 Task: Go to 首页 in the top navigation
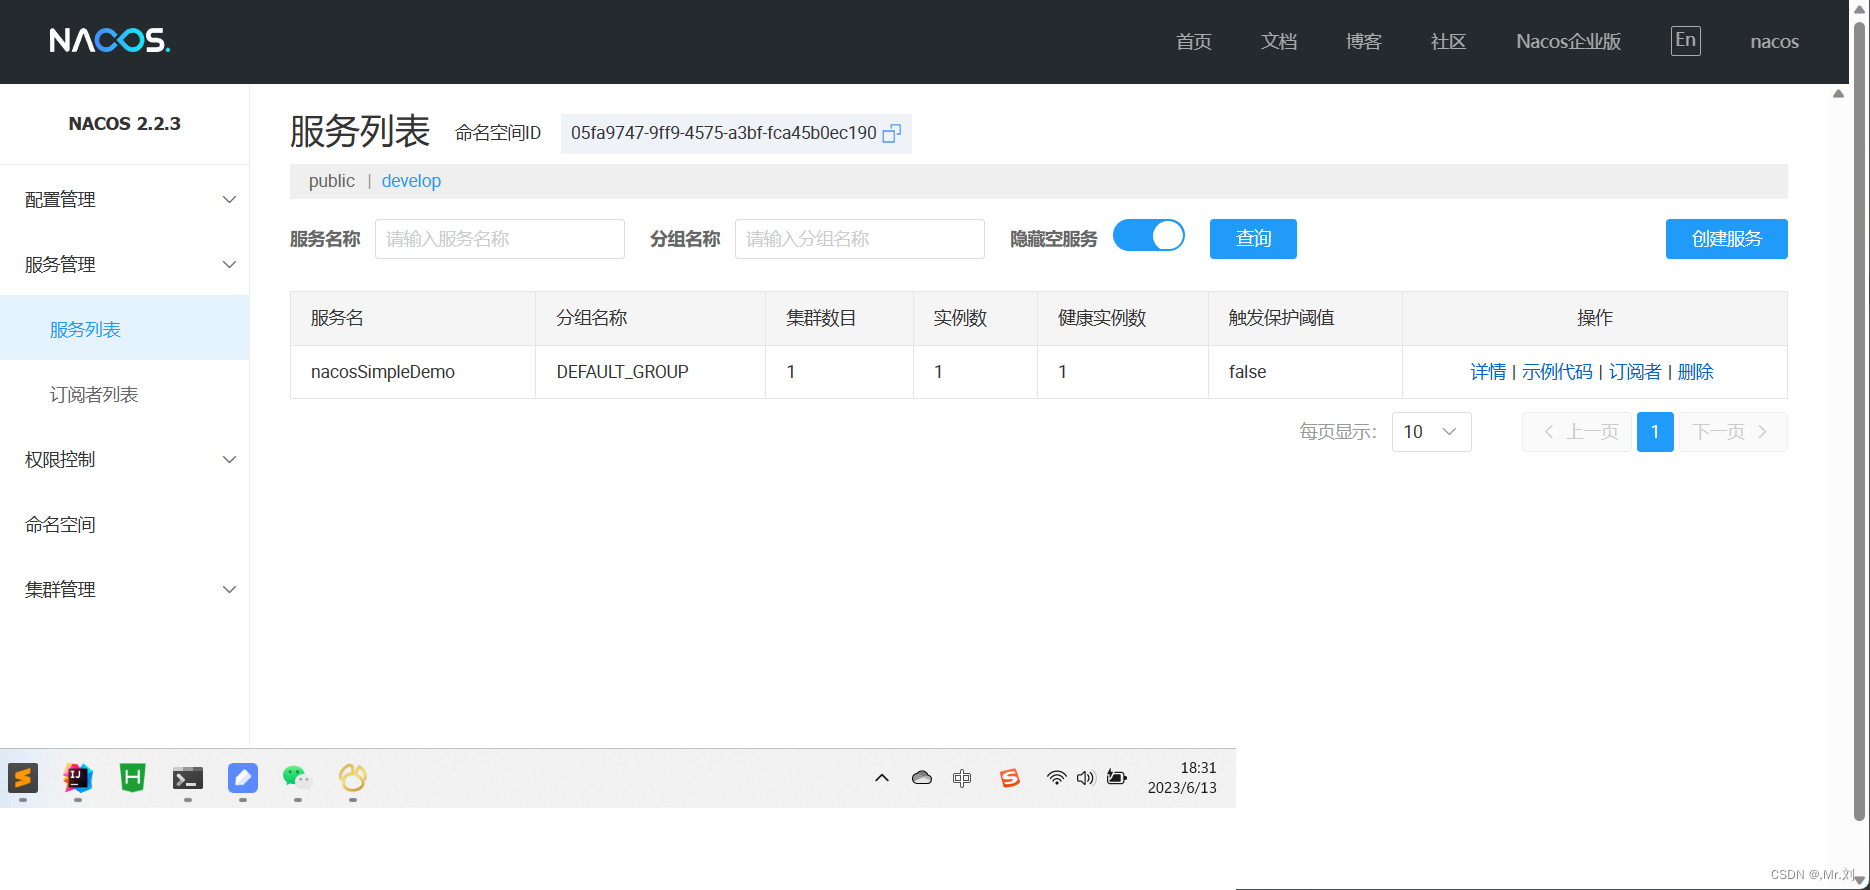pyautogui.click(x=1193, y=41)
